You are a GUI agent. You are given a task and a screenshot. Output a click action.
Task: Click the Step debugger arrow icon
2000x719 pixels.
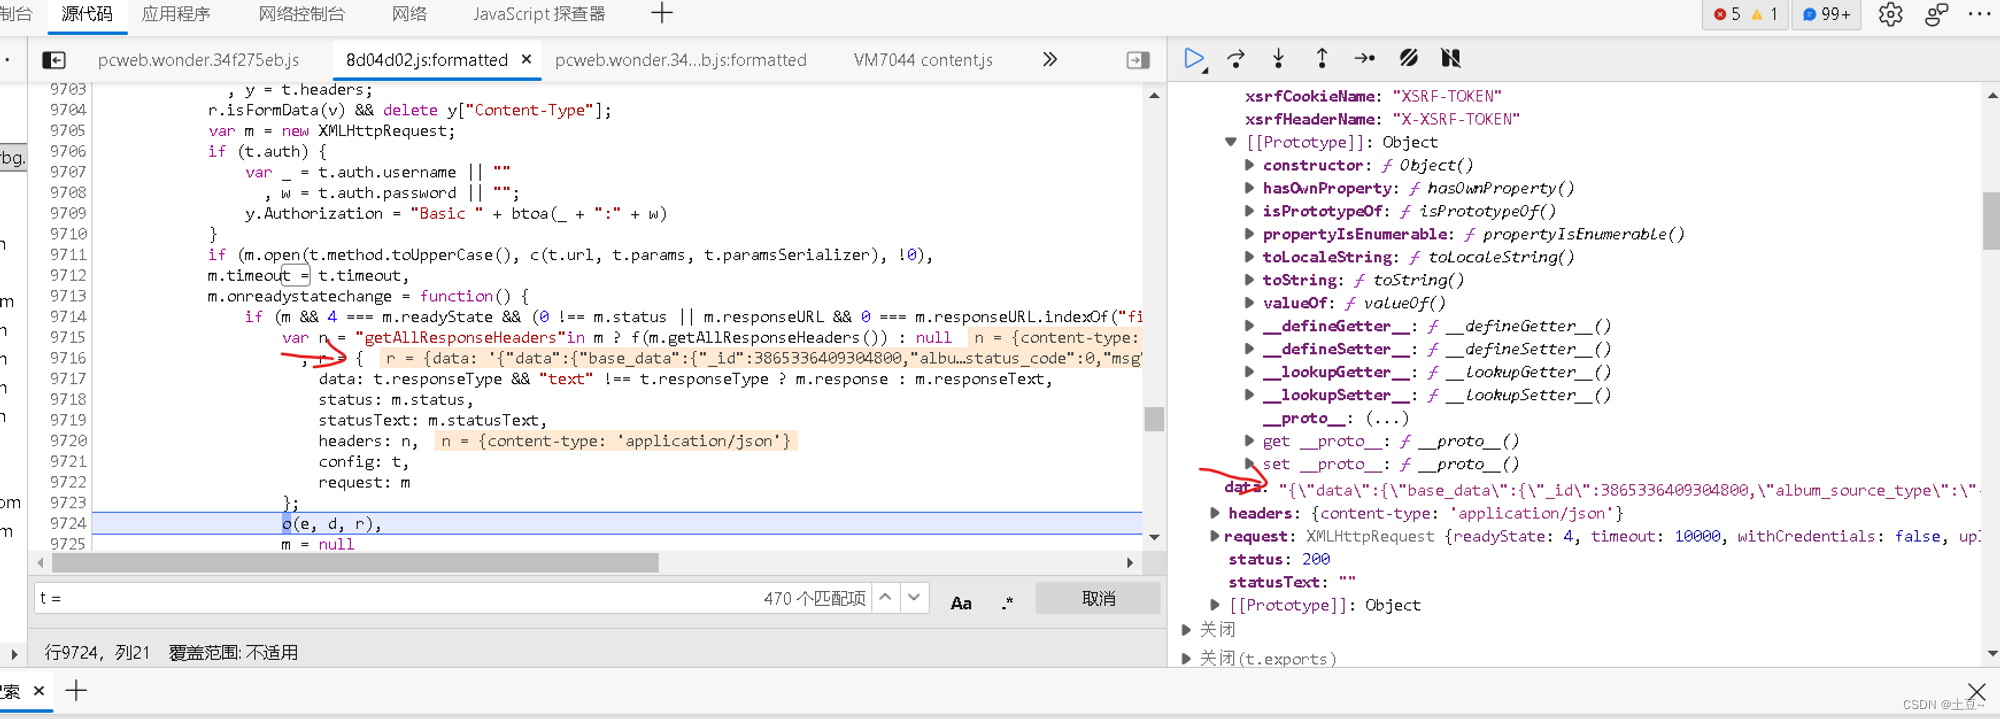tap(1365, 59)
